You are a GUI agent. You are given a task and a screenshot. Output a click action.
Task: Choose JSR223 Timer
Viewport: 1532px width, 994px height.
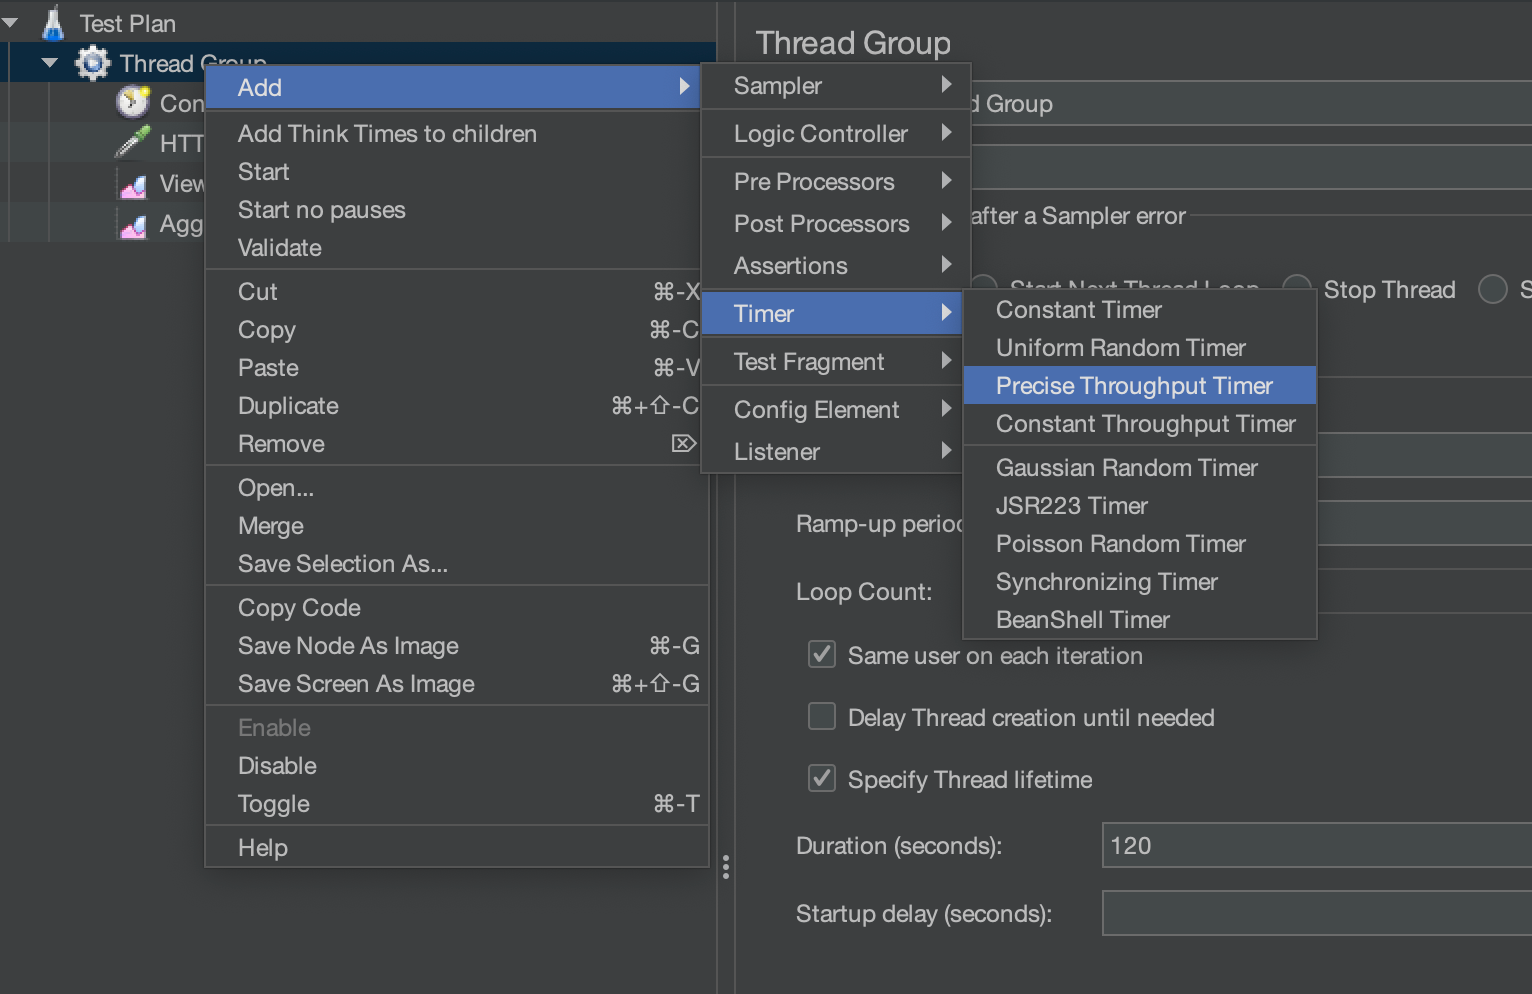(1140, 506)
